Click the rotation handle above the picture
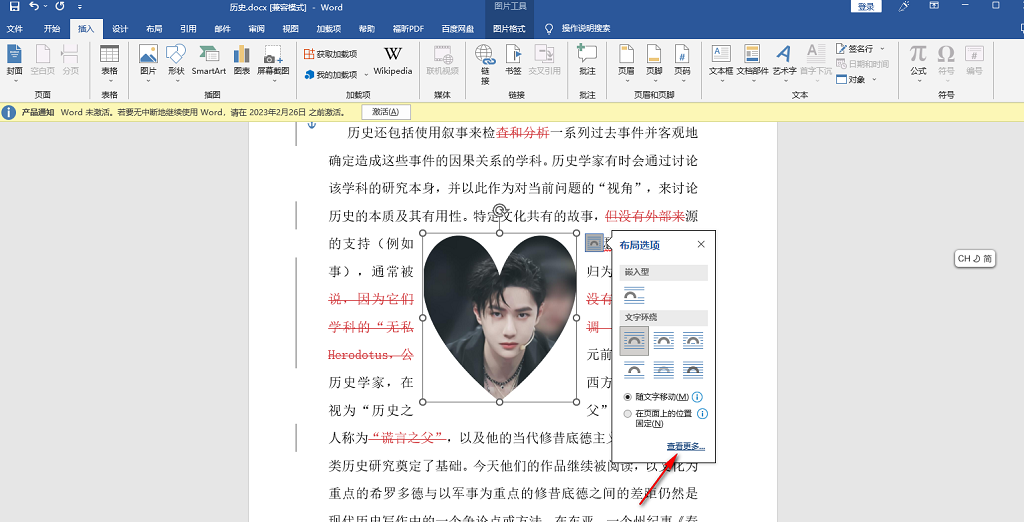The height and width of the screenshot is (522, 1024). pos(500,210)
